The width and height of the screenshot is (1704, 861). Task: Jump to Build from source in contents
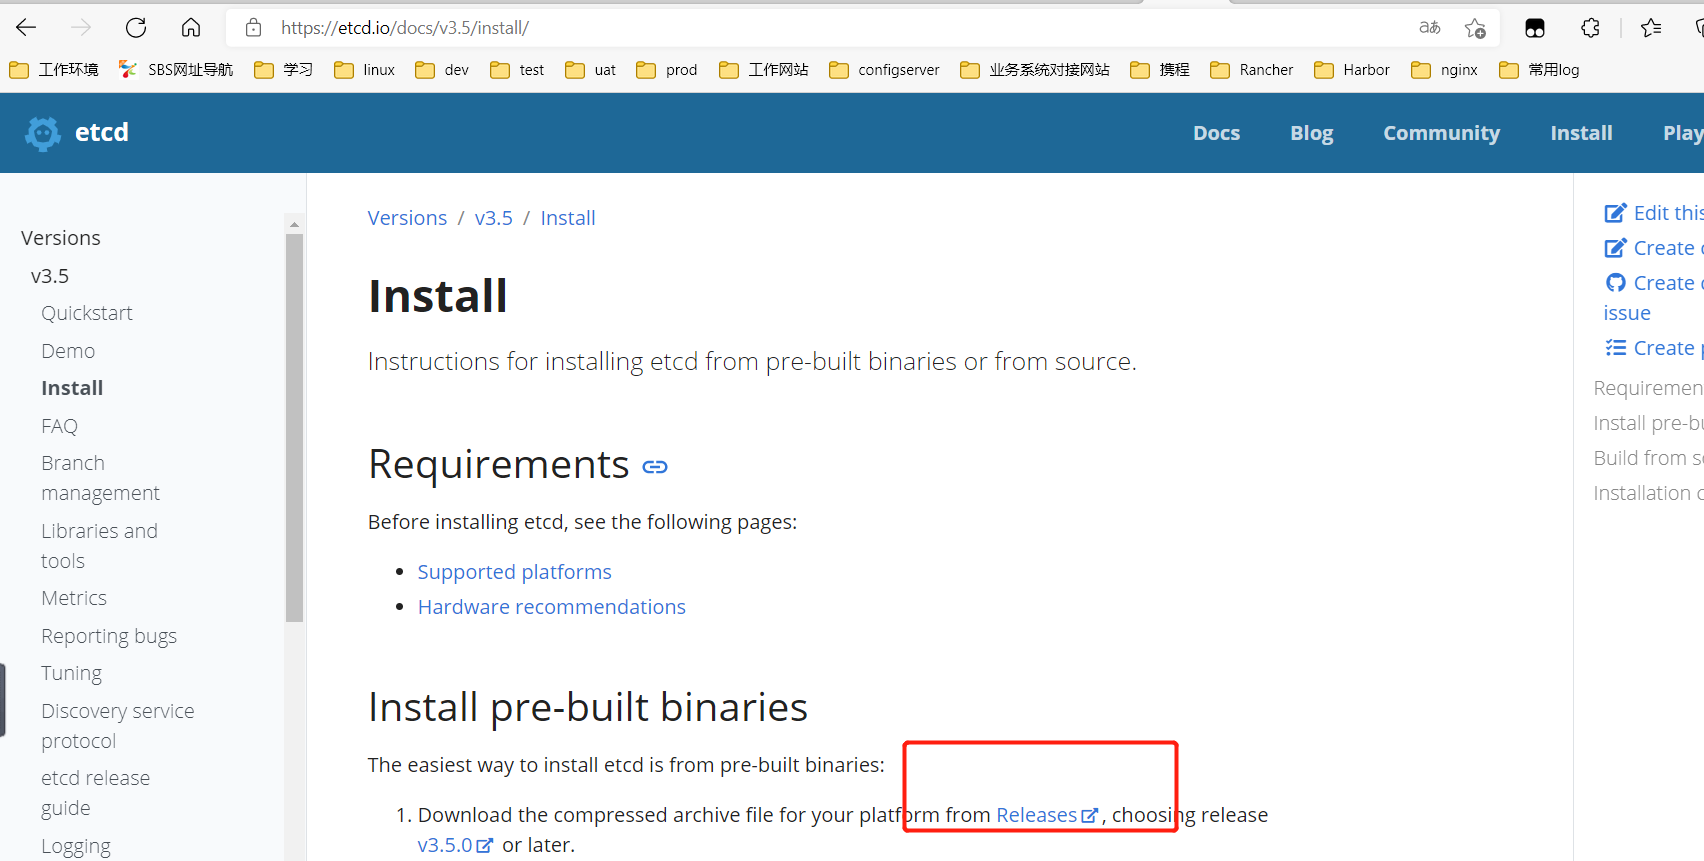pyautogui.click(x=1648, y=458)
